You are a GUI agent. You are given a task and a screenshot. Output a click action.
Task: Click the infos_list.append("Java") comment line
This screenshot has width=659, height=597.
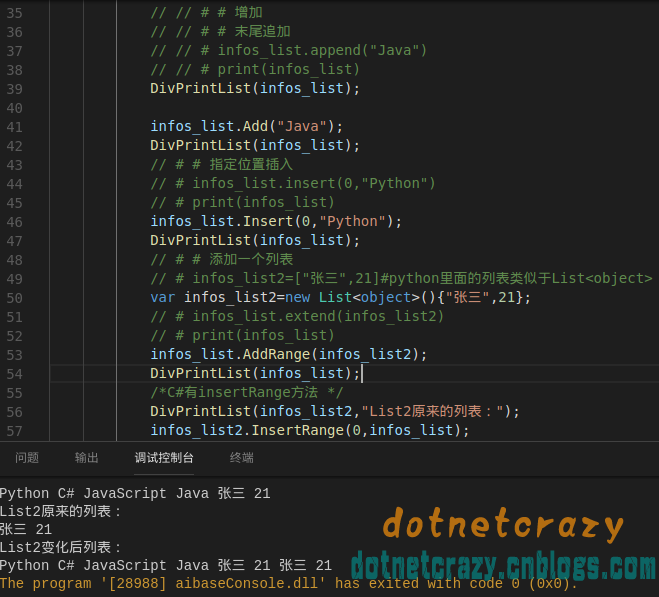point(289,50)
